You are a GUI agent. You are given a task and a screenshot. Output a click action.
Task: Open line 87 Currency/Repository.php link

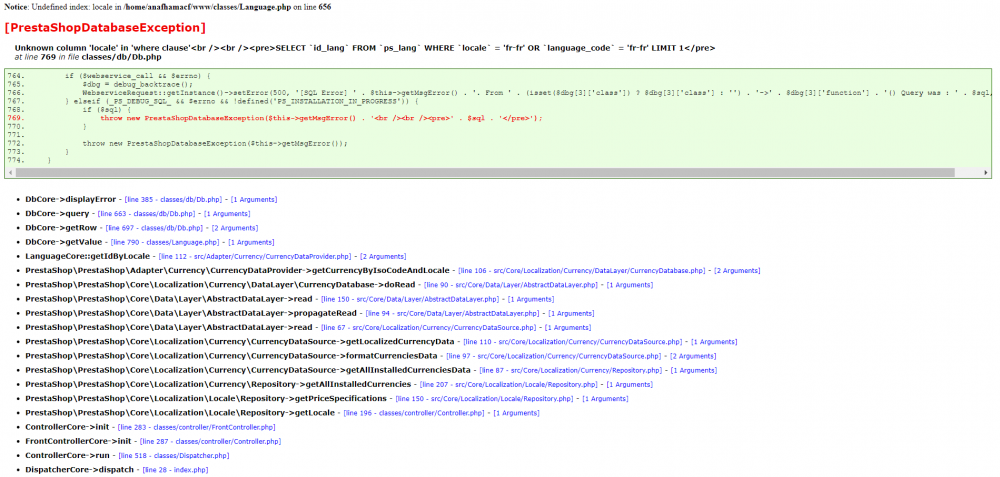point(571,370)
